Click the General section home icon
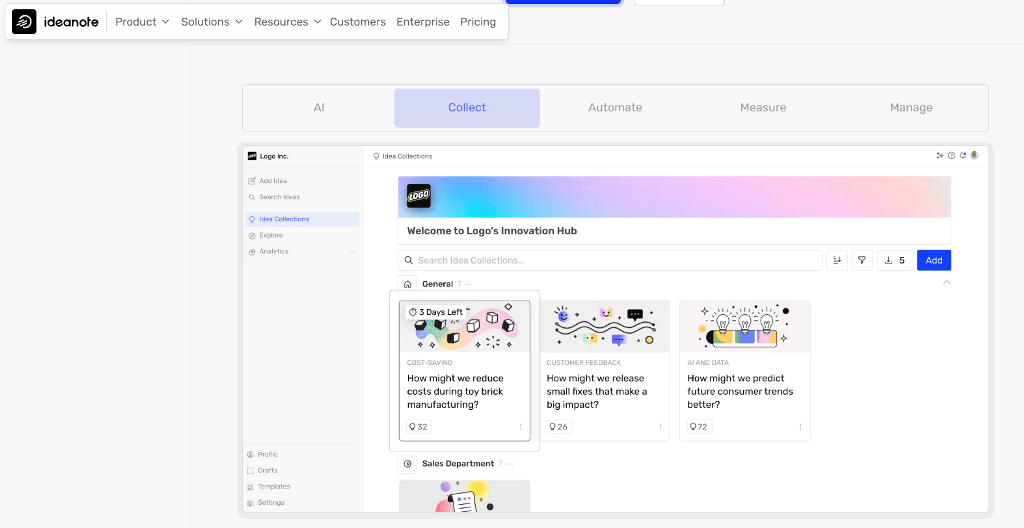1024x528 pixels. (408, 284)
